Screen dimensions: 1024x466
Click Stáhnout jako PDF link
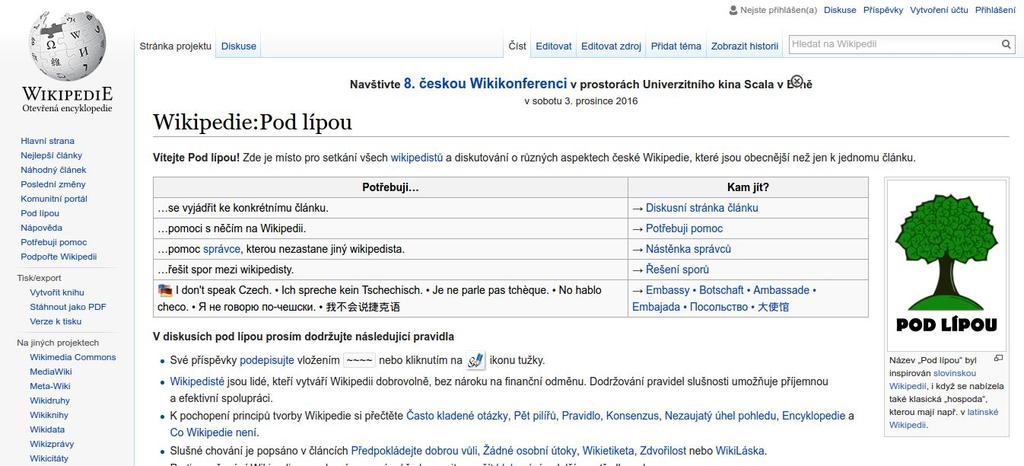pos(68,307)
